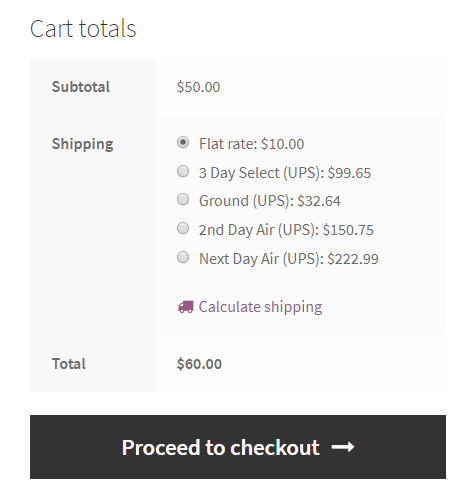Select the Flat rate radio button
This screenshot has height=489, width=475.
[x=183, y=142]
